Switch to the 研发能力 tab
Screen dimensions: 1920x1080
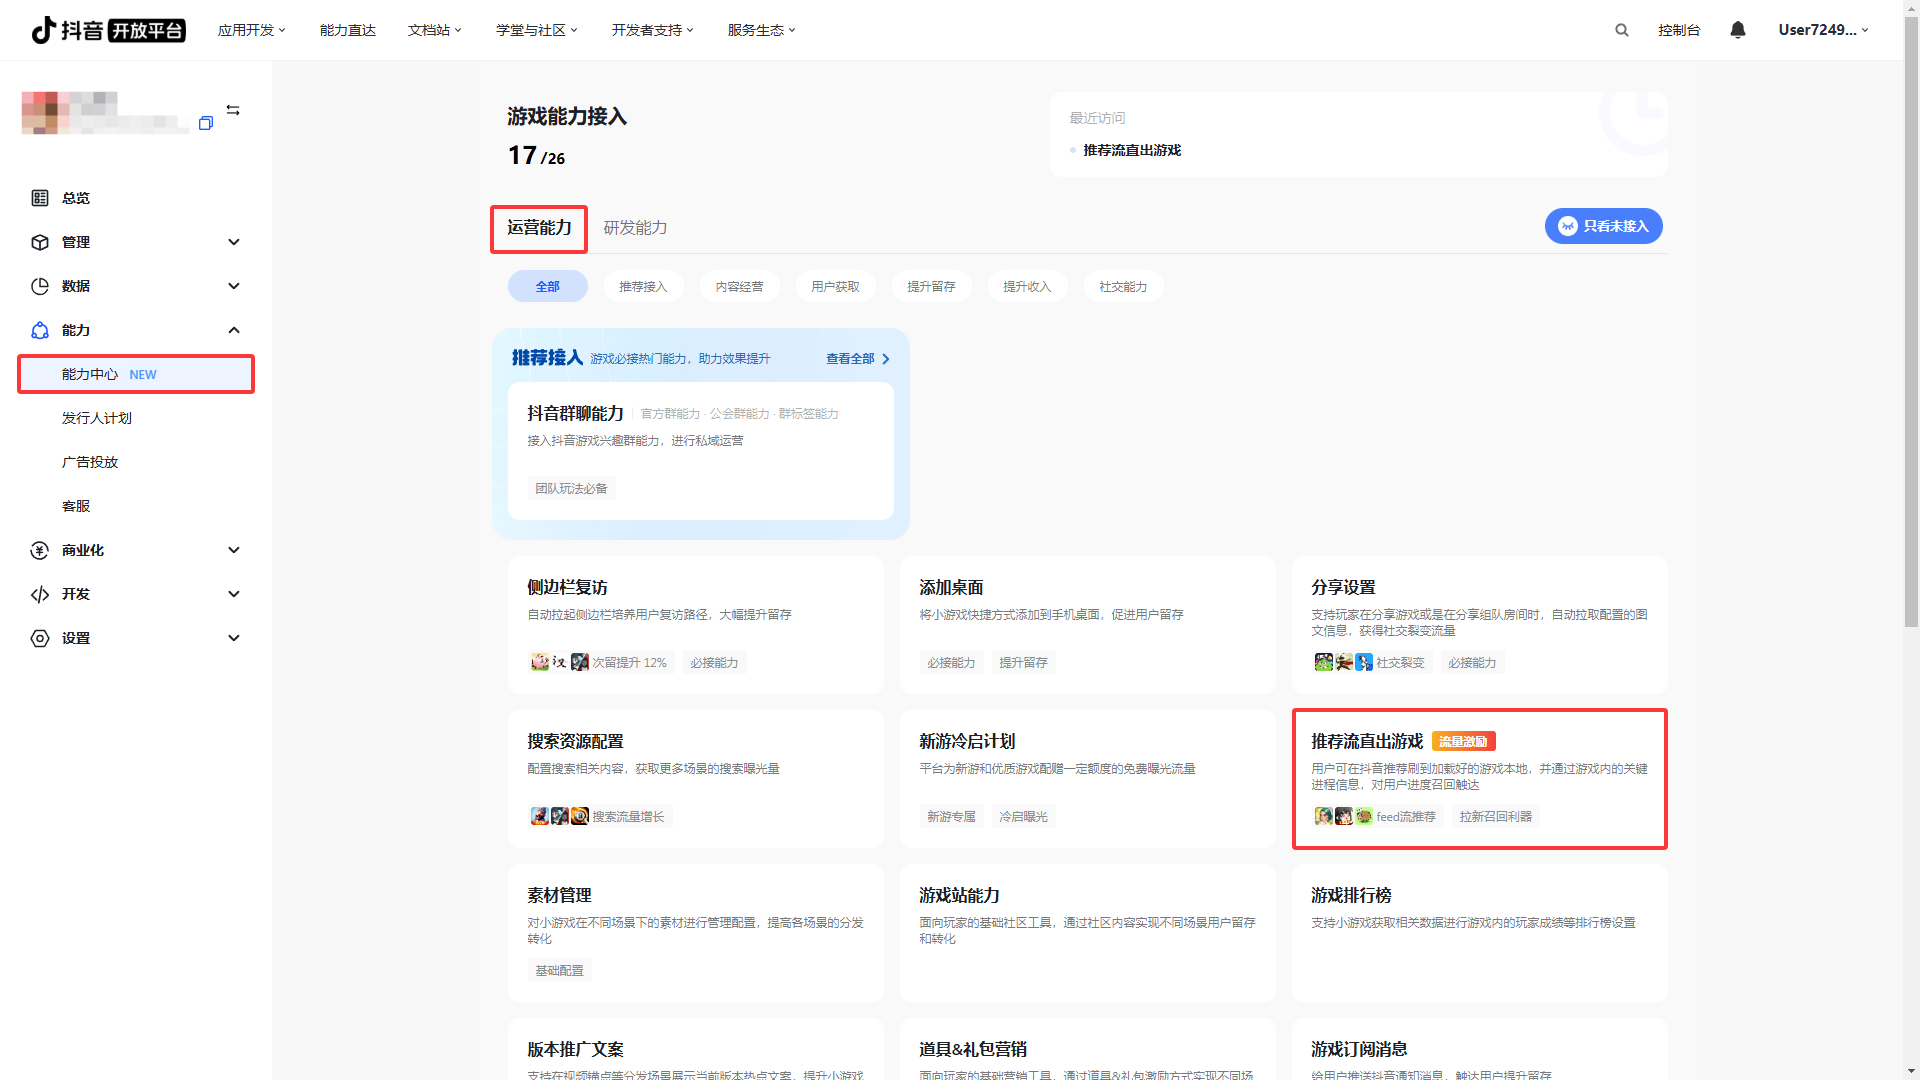[635, 228]
